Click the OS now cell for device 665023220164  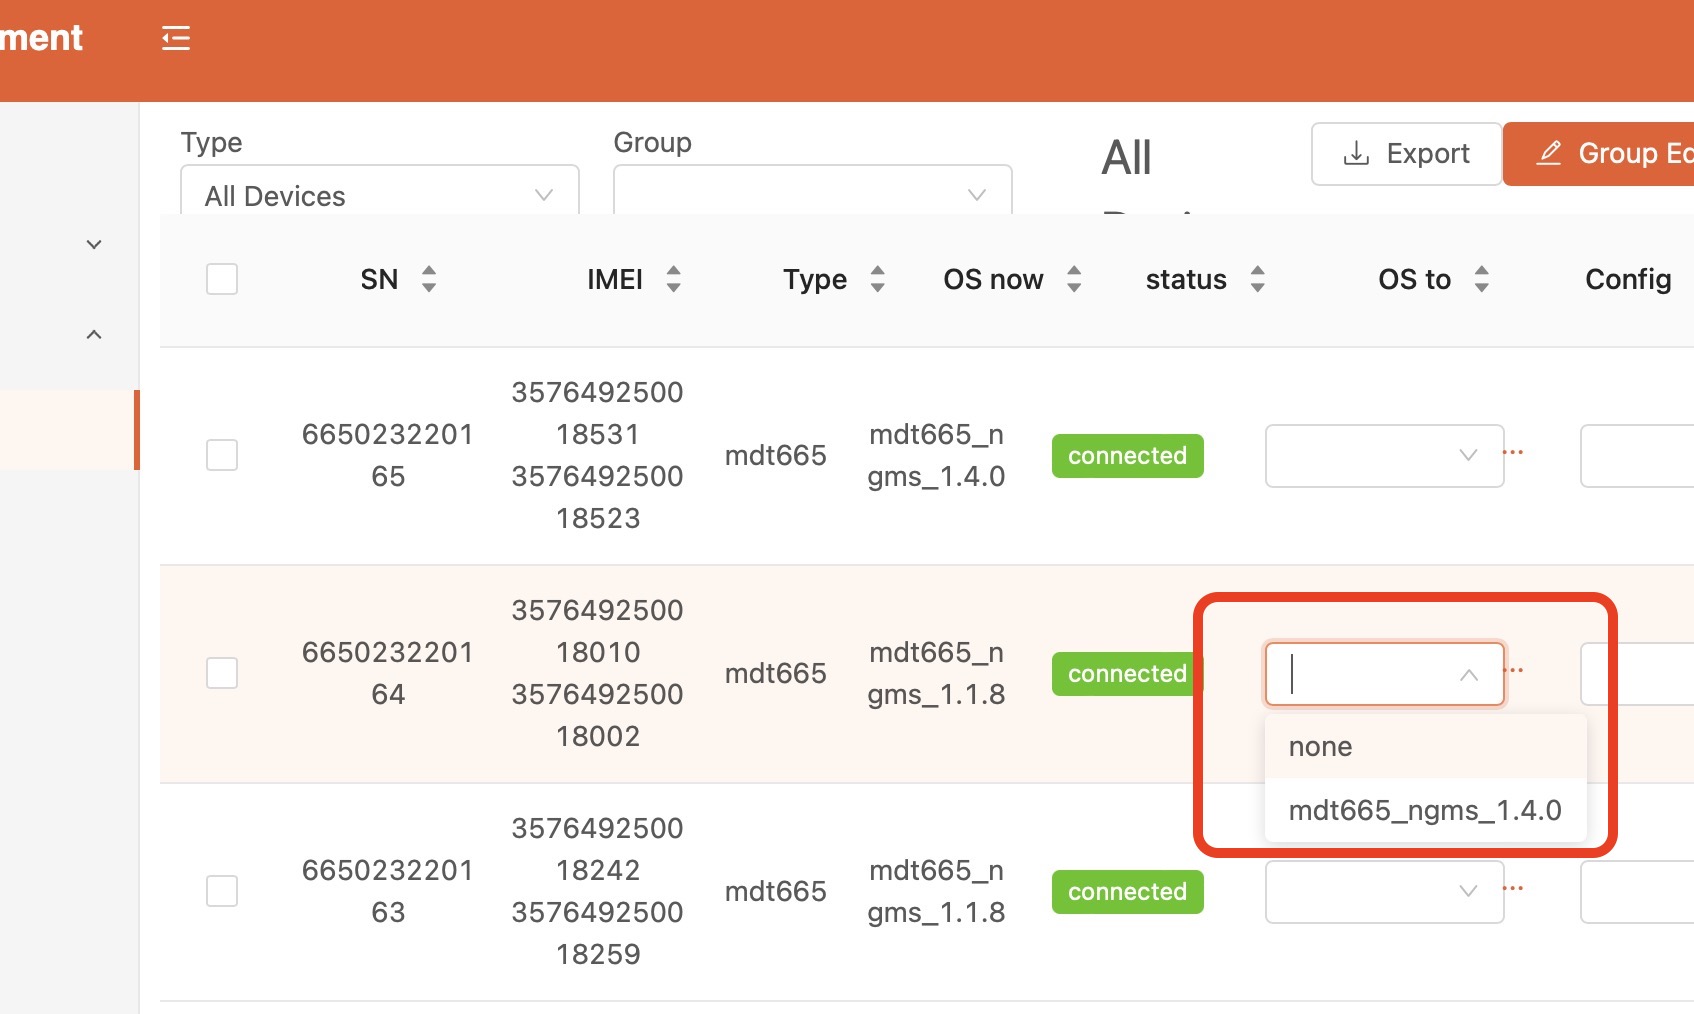(x=936, y=673)
